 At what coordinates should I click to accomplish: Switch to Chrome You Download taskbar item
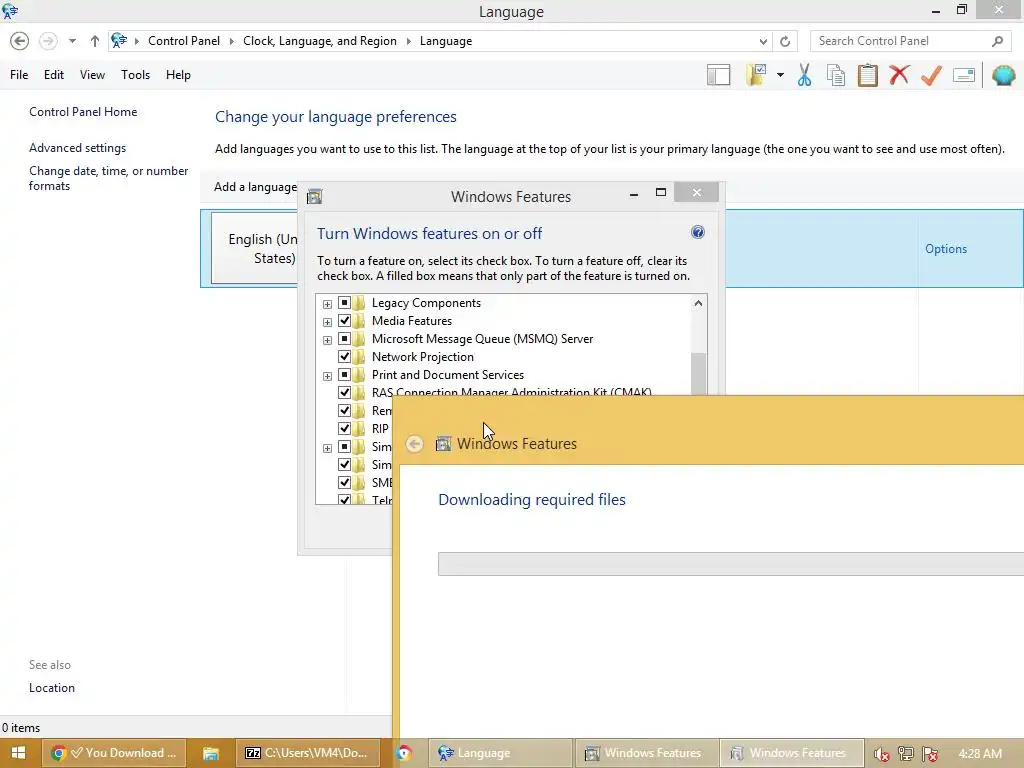(x=114, y=753)
